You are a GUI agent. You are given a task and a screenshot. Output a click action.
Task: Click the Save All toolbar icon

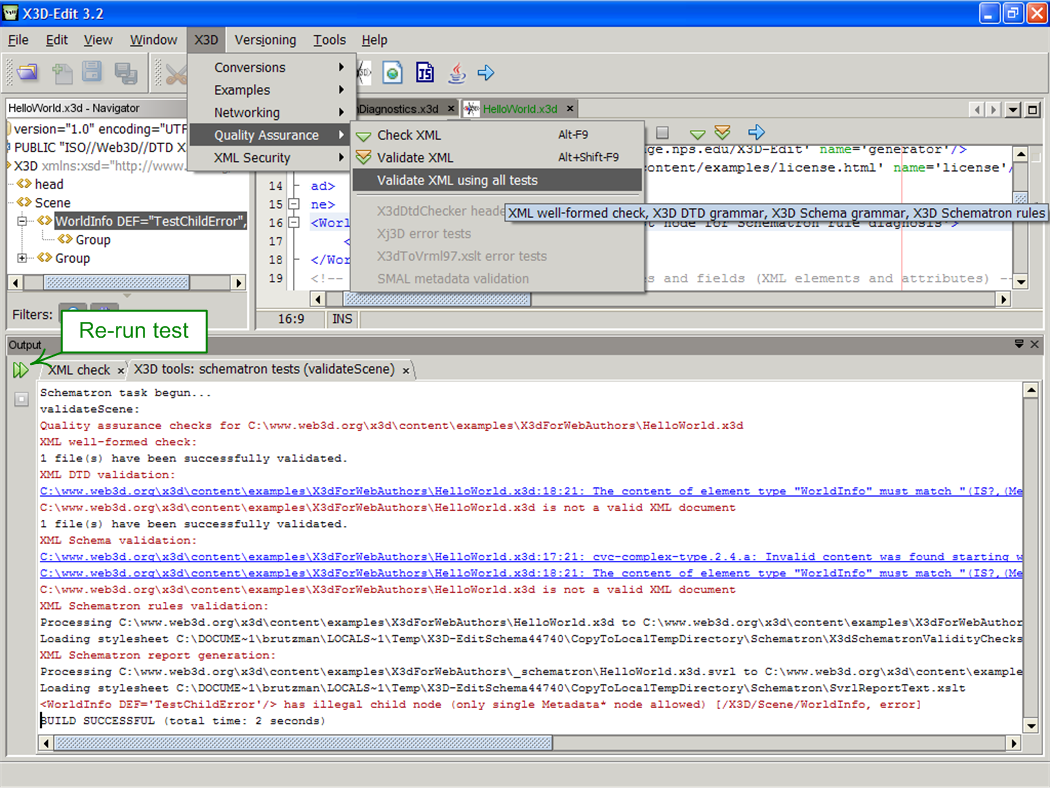click(125, 72)
